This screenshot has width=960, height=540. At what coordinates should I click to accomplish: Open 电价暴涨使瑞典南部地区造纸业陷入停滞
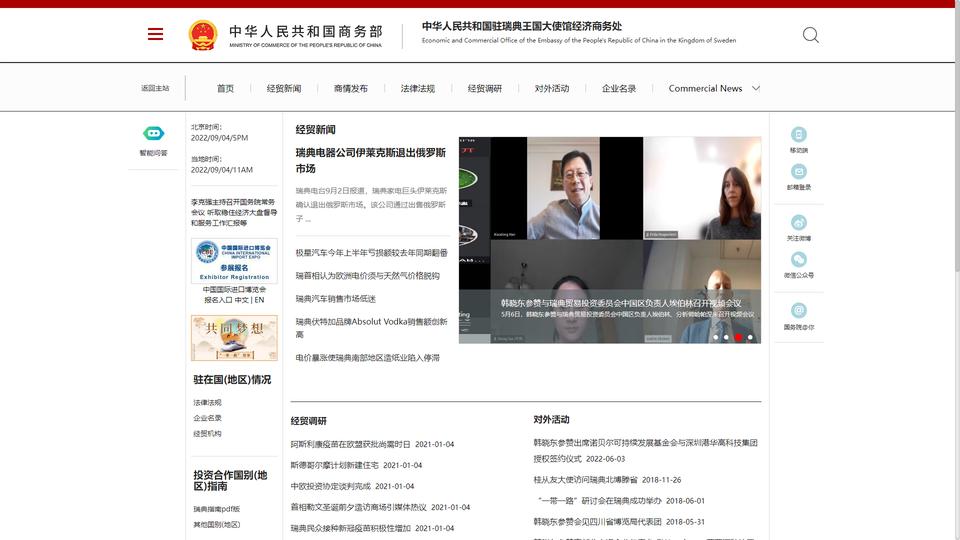(367, 358)
